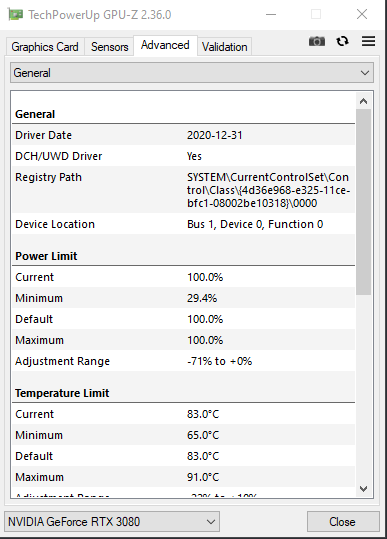Click the screenshot camera icon

(317, 42)
